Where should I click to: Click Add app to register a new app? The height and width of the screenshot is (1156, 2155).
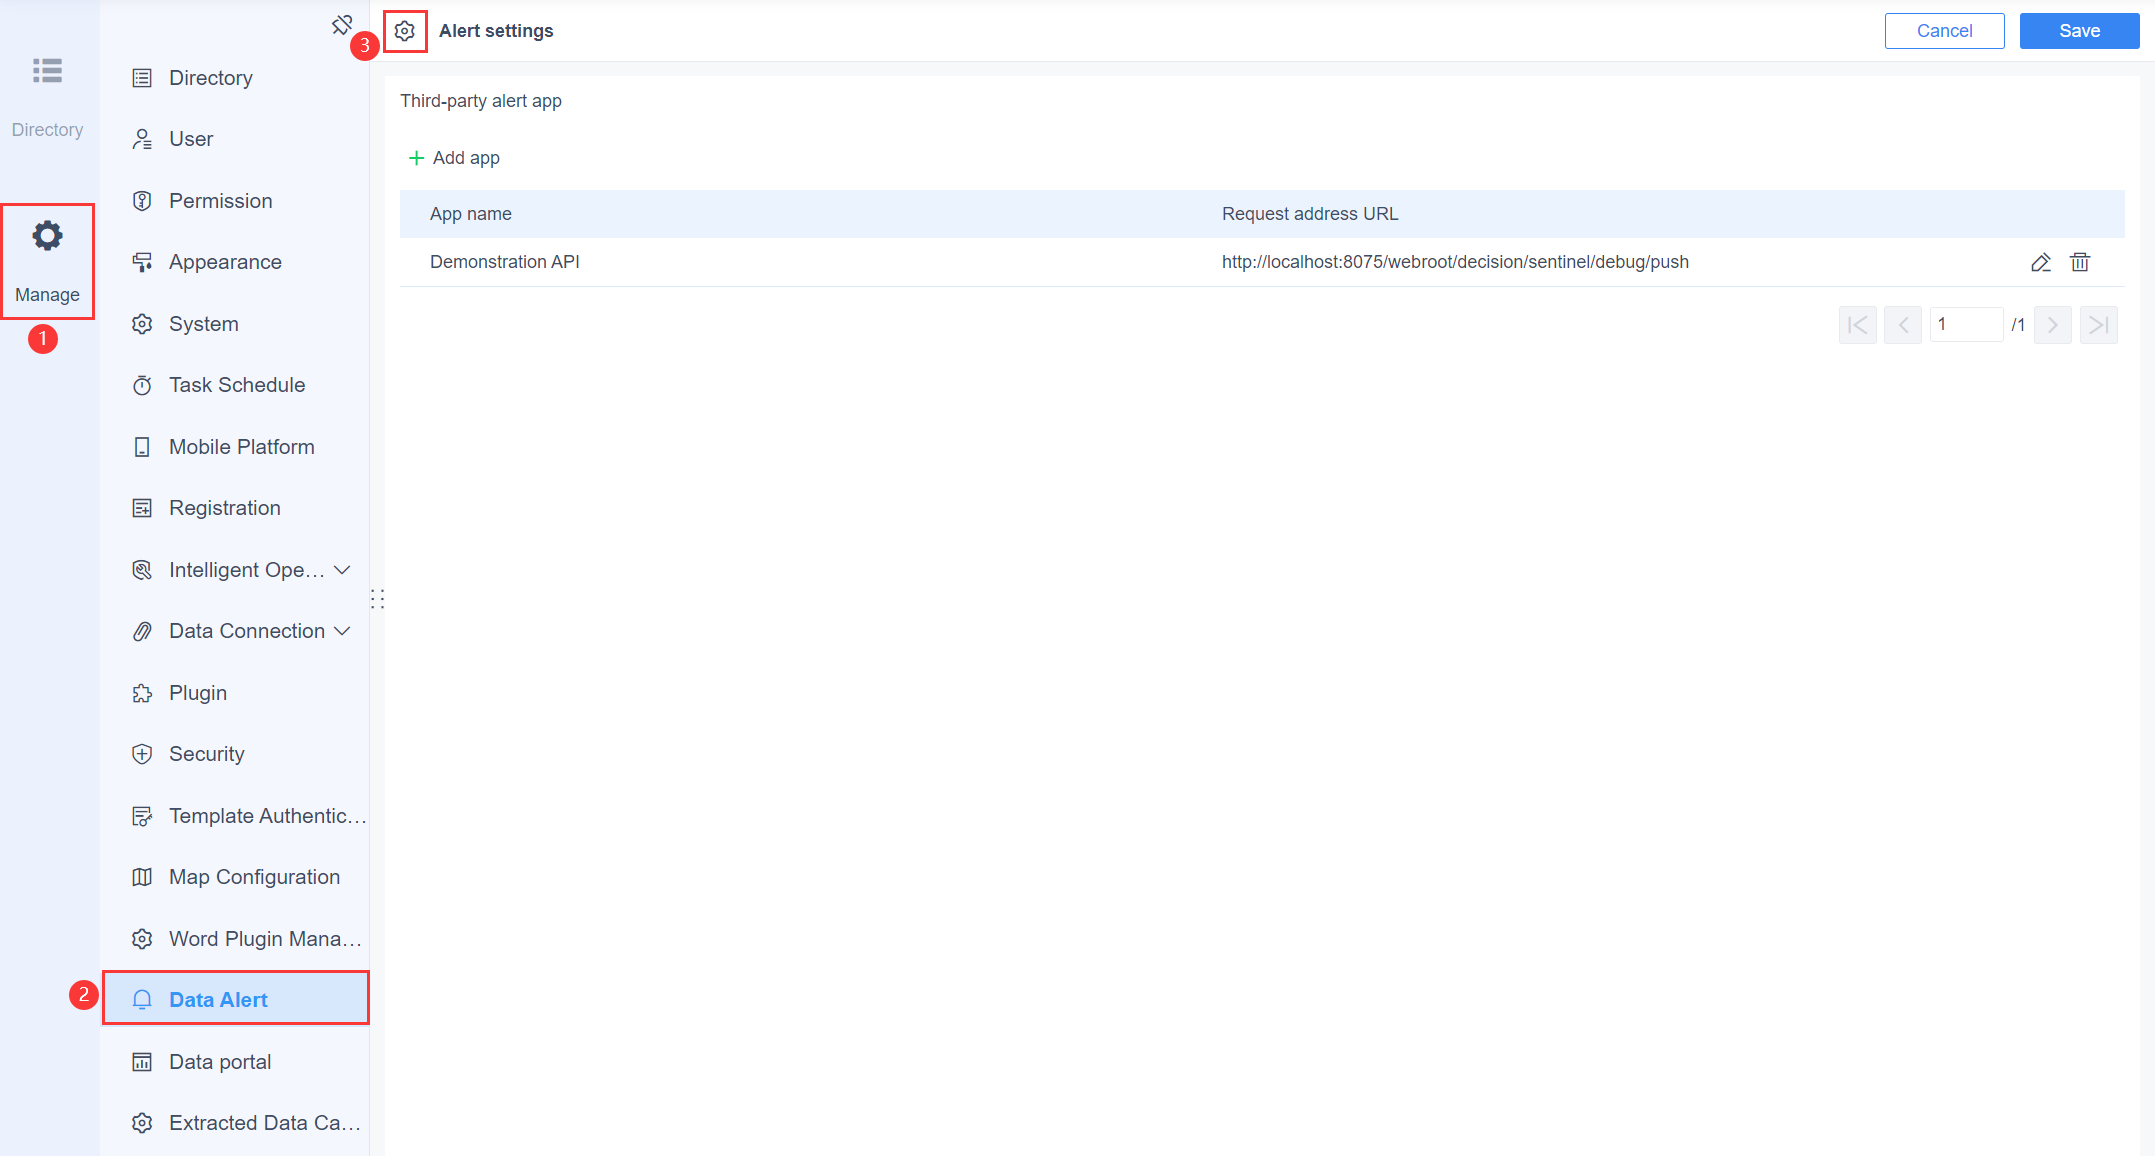click(x=453, y=157)
